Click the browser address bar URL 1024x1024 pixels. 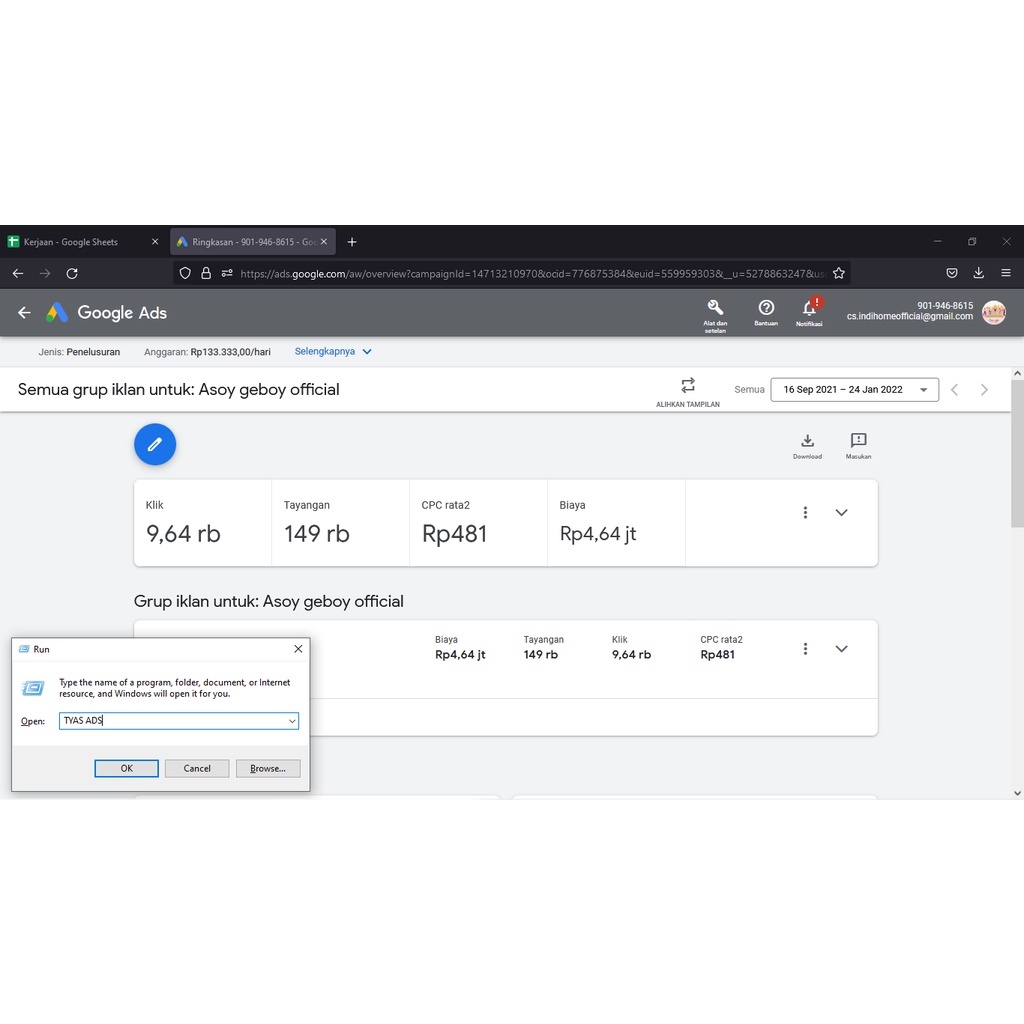pos(532,274)
